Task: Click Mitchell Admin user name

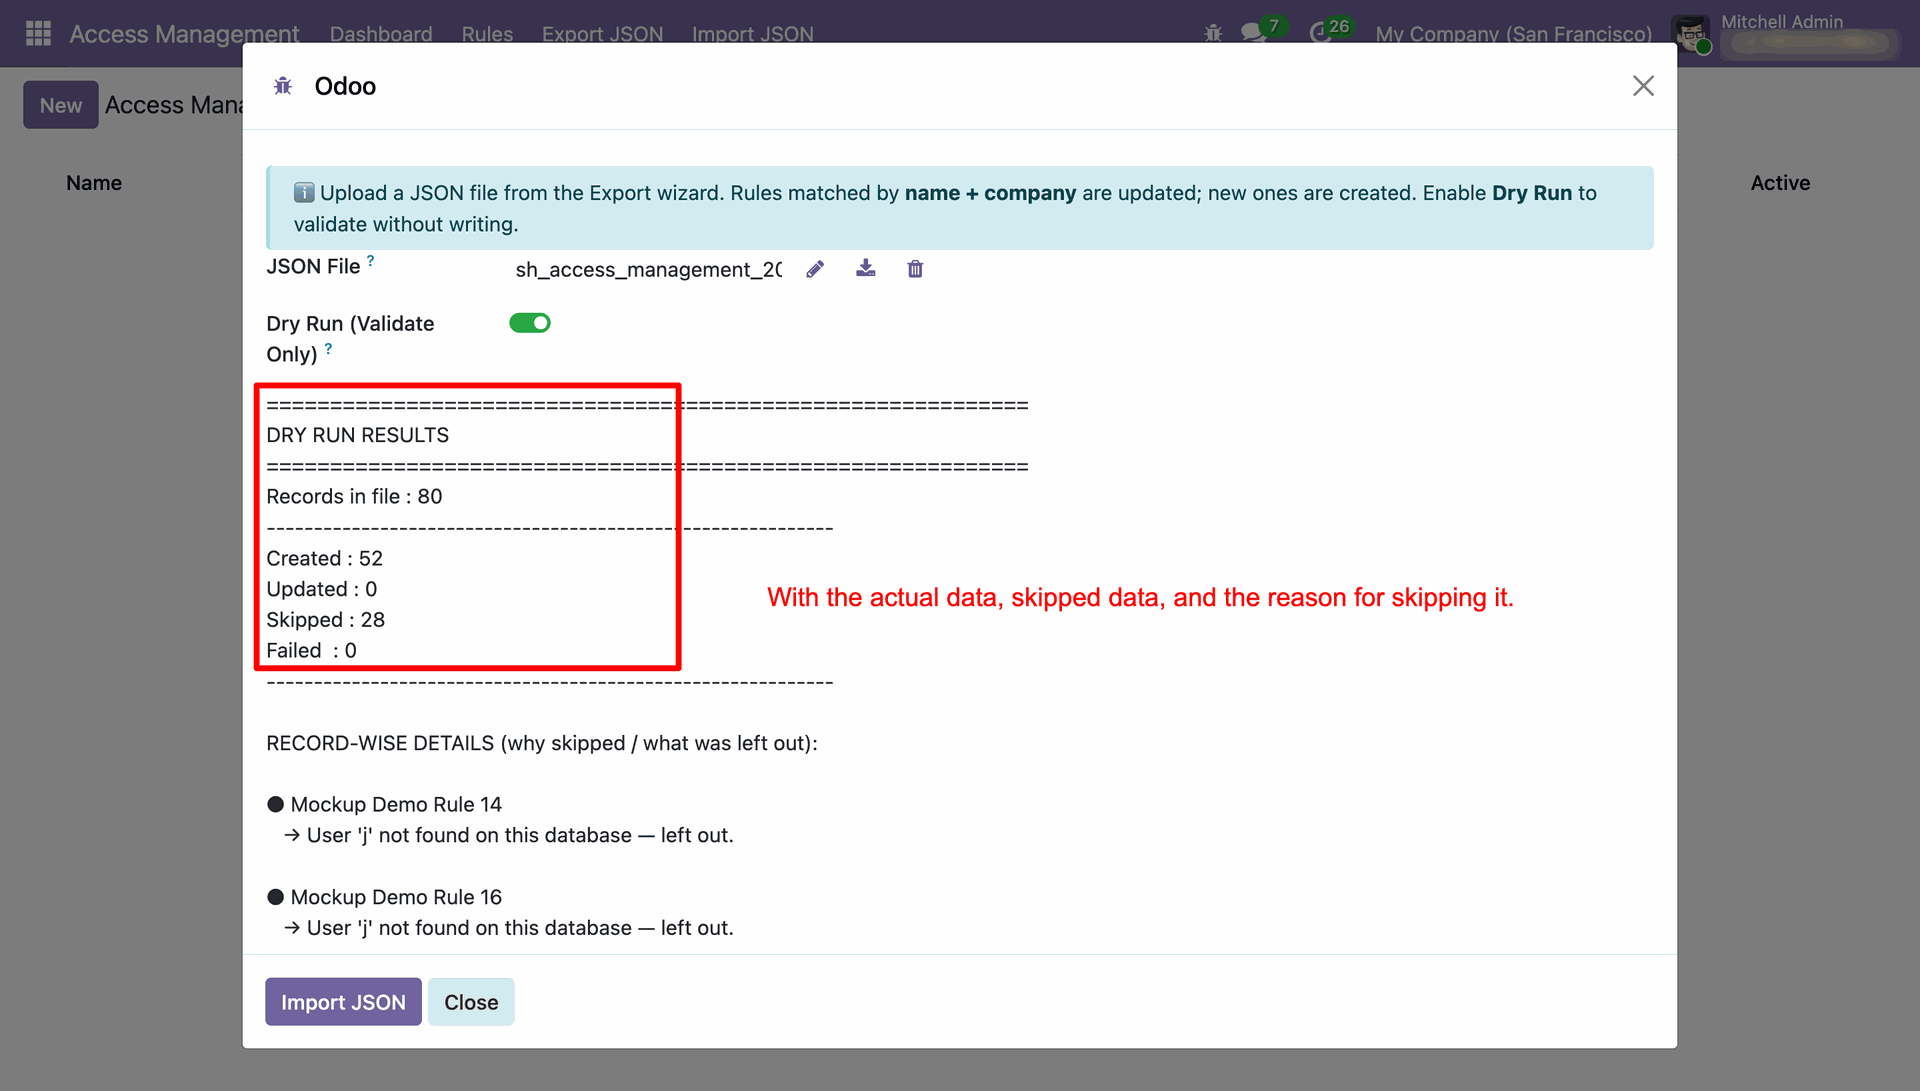Action: 1781,22
